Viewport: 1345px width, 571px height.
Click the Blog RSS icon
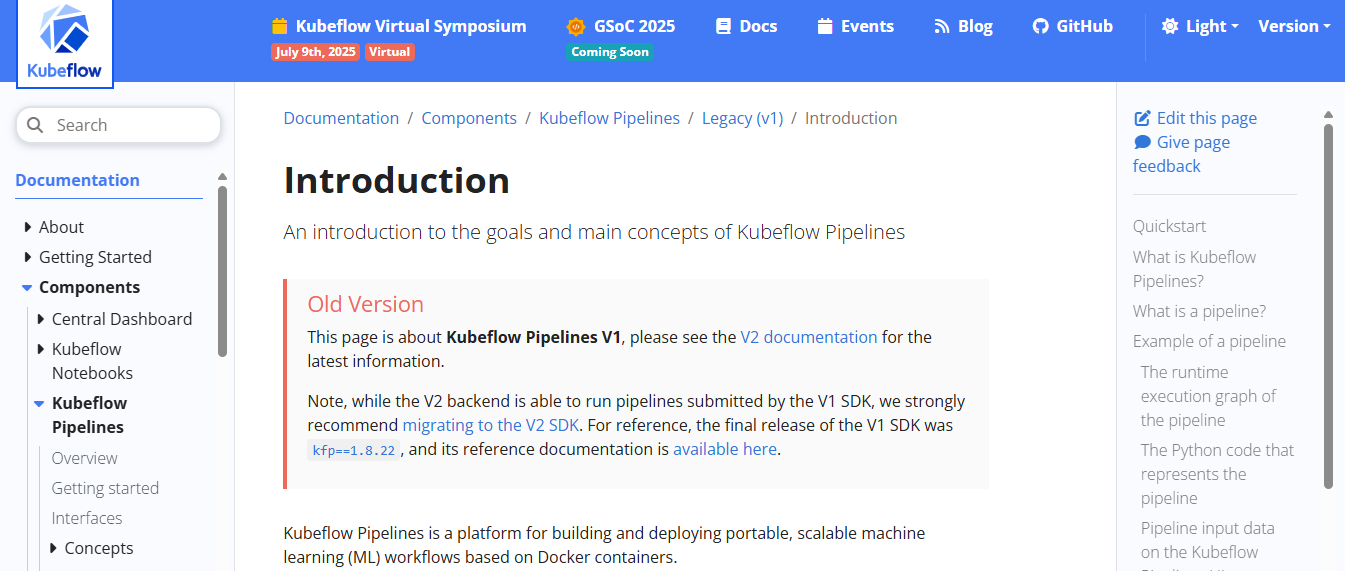coord(941,27)
